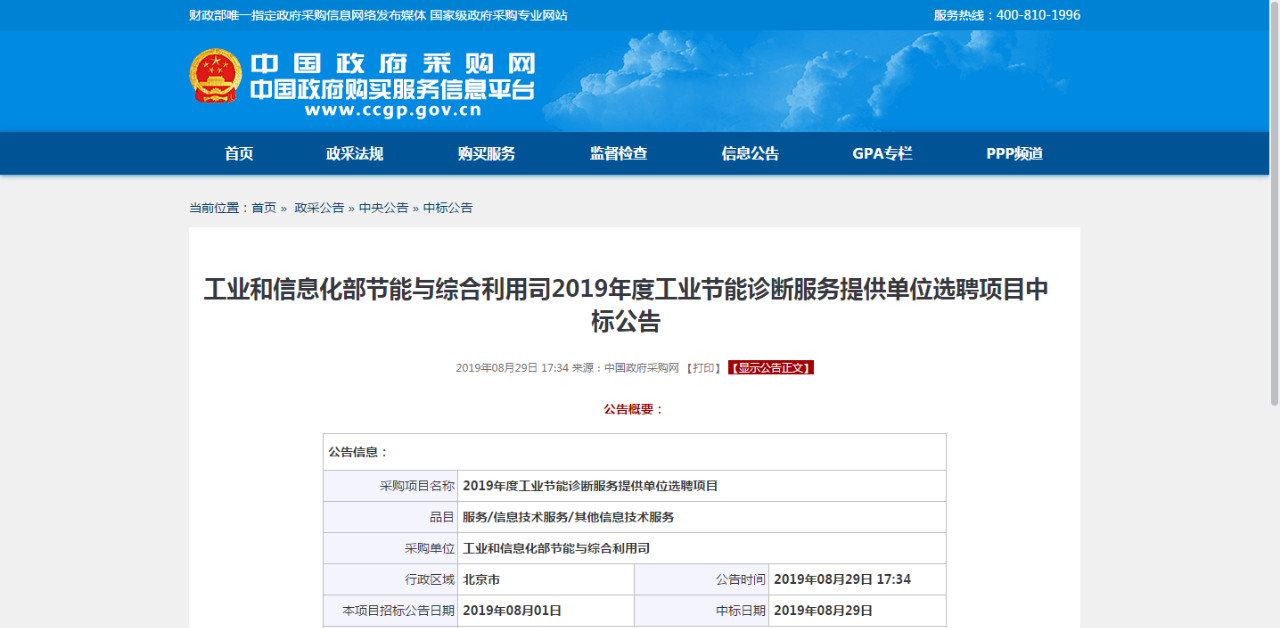The image size is (1280, 628).
Task: Click the 采购项目名称 label cell
Action: [x=391, y=486]
